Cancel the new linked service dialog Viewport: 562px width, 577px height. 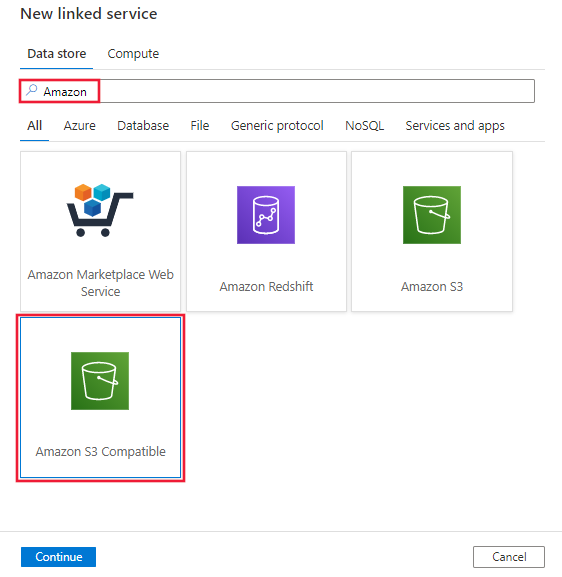click(509, 557)
